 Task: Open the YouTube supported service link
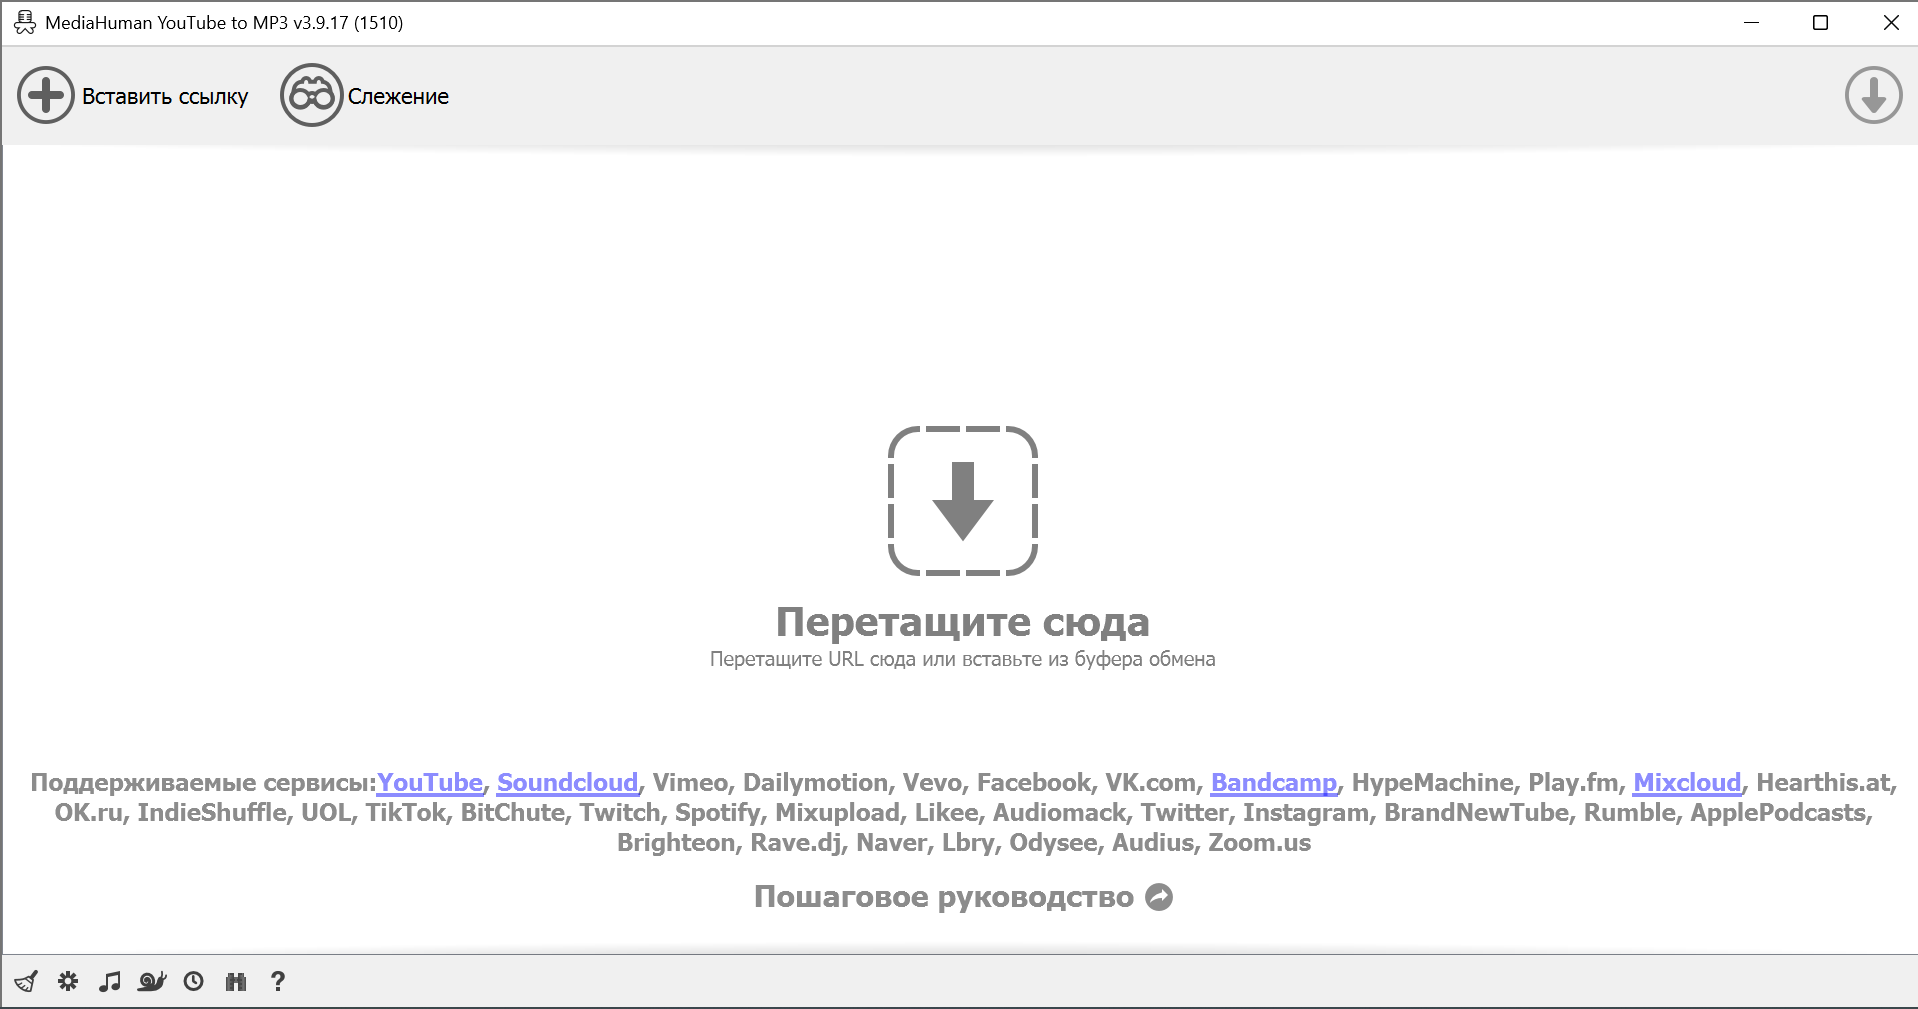430,782
